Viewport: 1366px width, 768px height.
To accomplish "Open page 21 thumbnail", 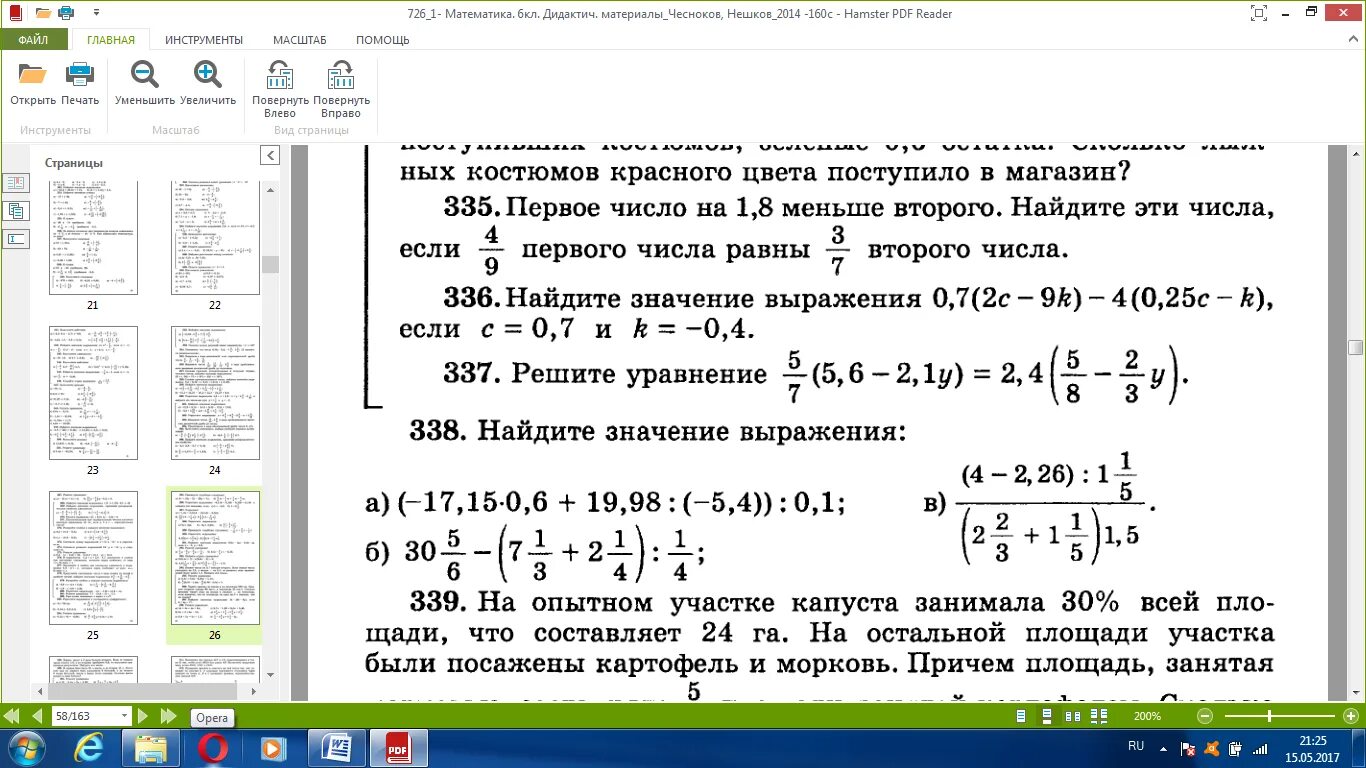I will click(x=93, y=238).
